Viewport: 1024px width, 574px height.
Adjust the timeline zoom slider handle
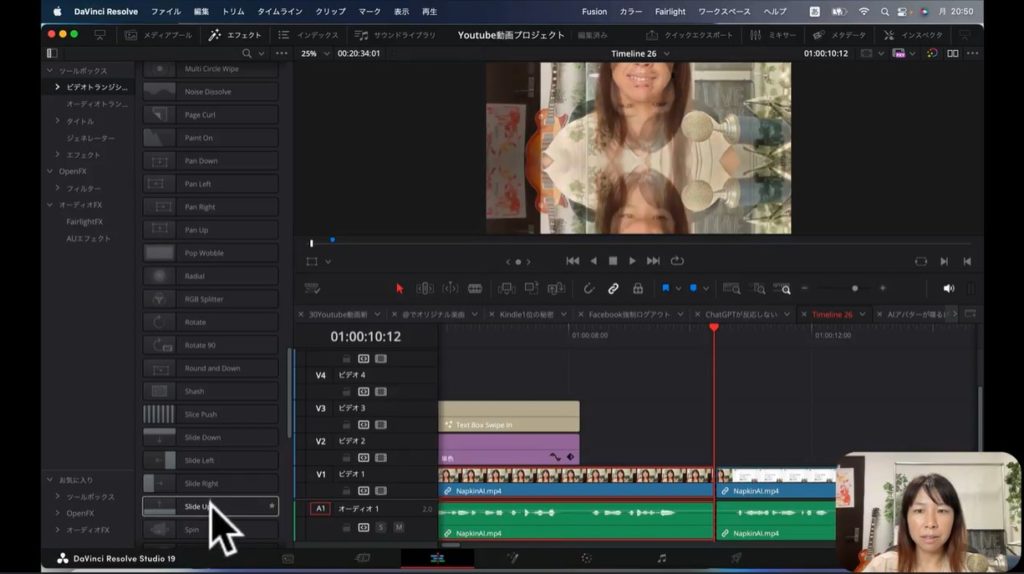tap(854, 288)
